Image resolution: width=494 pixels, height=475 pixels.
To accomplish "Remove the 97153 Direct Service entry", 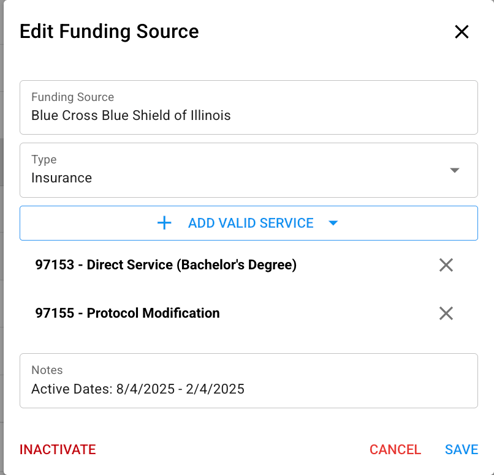I will point(446,265).
